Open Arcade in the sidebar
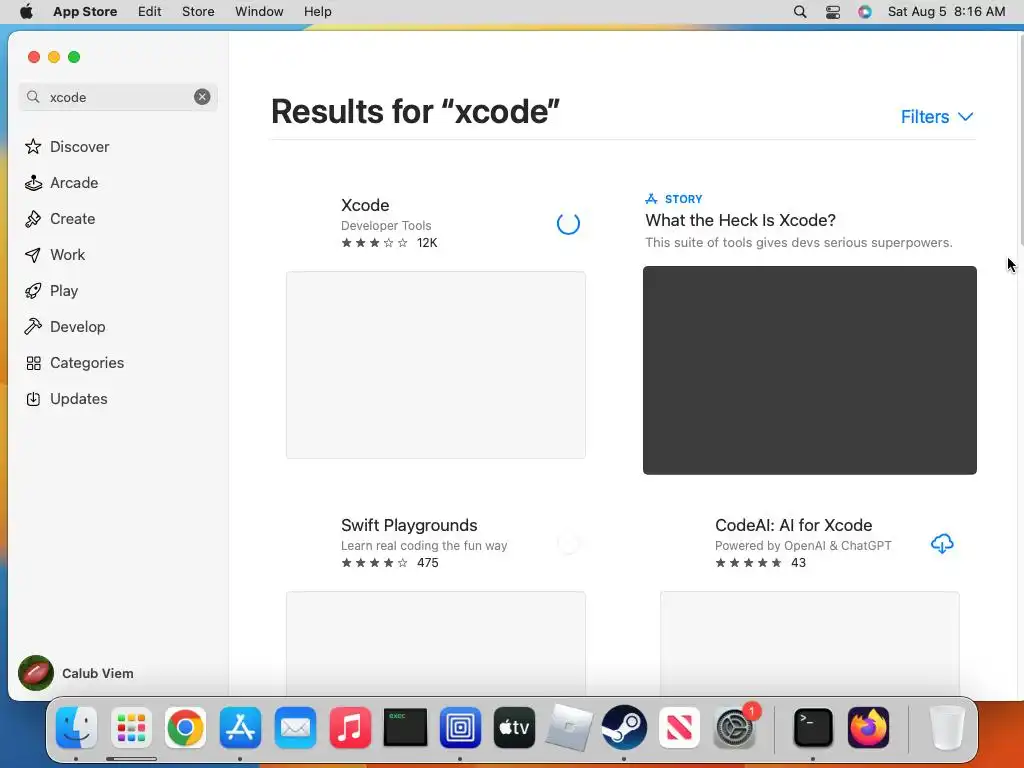Screen dimensions: 1024x768 tap(61, 183)
